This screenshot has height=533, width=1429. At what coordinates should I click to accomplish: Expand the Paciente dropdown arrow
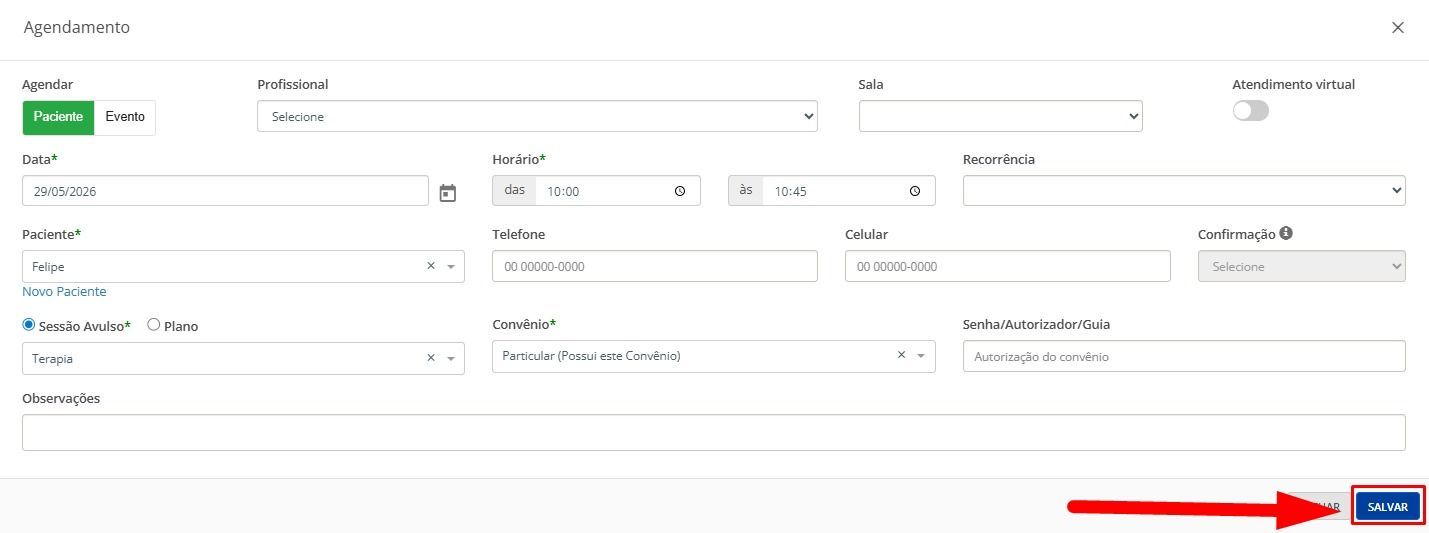451,267
